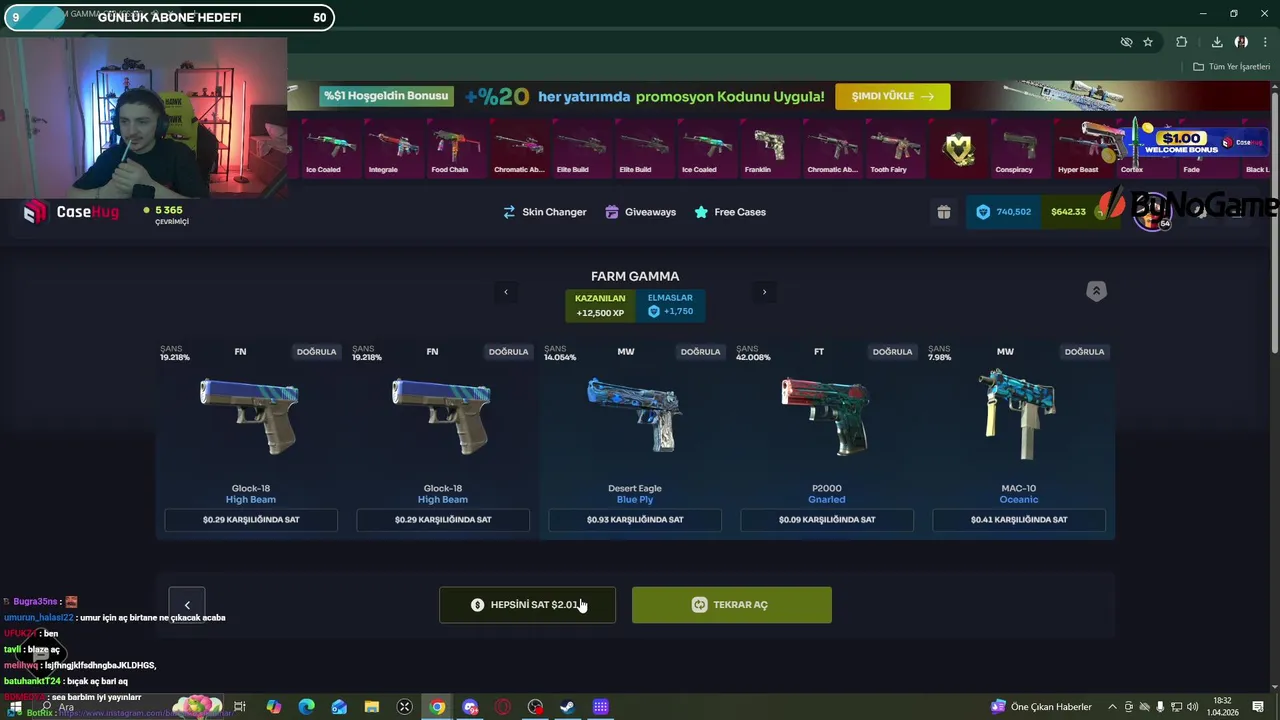
Task: Open the gift box rewards icon
Action: pyautogui.click(x=944, y=212)
